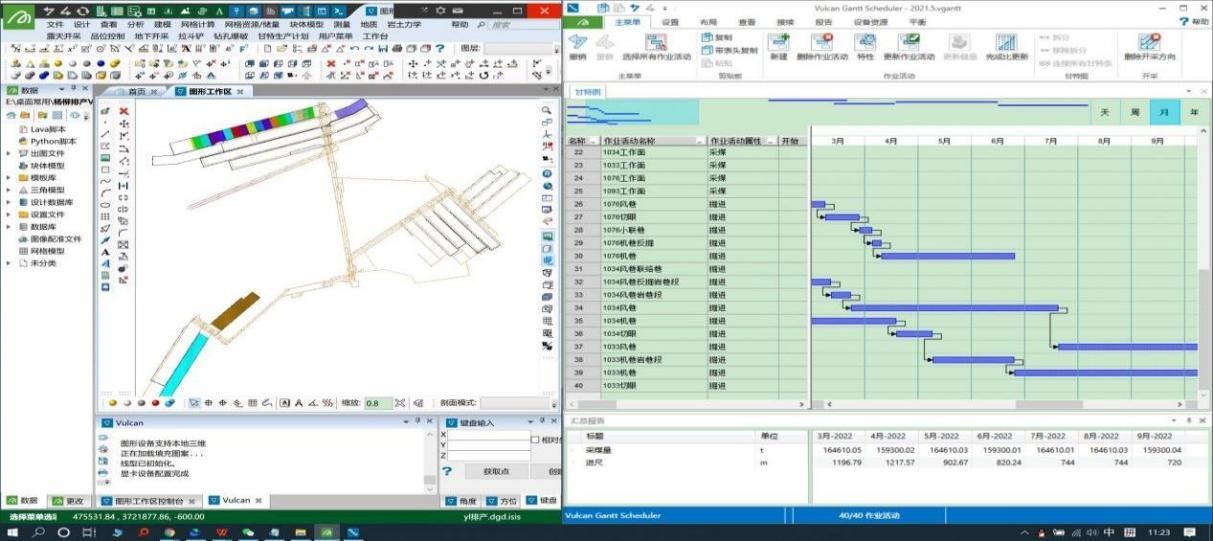Click the X coordinate input field
This screenshot has width=1213, height=541.
[490, 435]
